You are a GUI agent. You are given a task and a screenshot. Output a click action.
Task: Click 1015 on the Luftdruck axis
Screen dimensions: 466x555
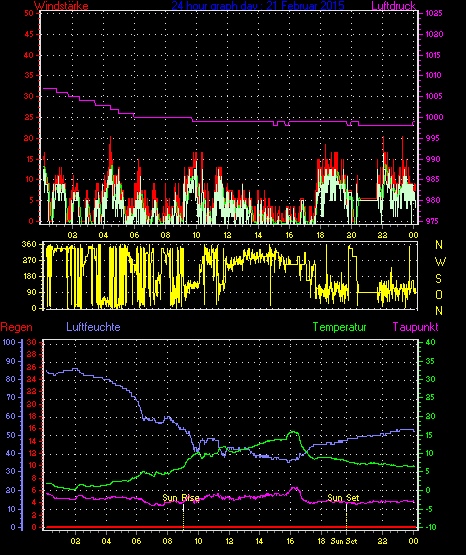tap(434, 55)
